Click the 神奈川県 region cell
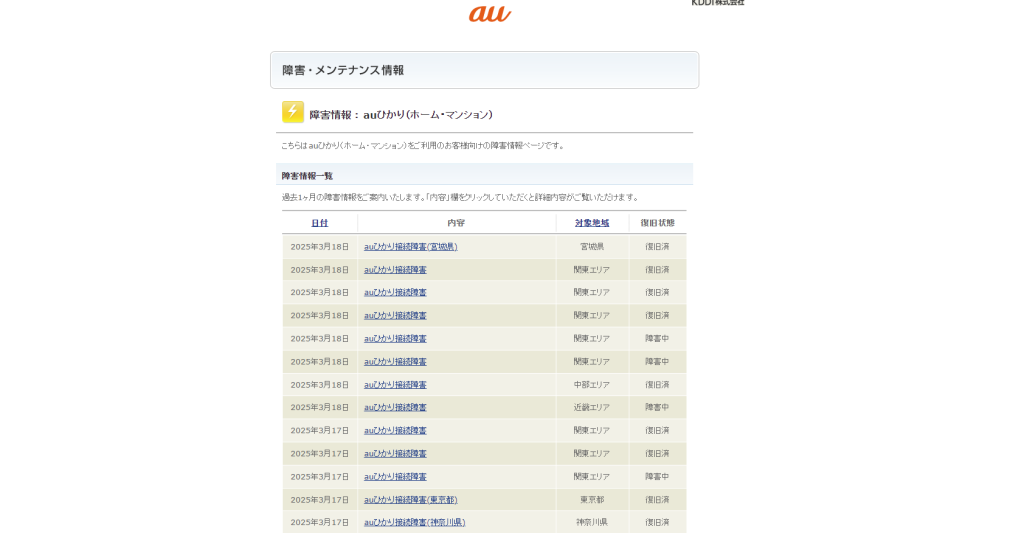Image resolution: width=1024 pixels, height=533 pixels. pos(592,523)
